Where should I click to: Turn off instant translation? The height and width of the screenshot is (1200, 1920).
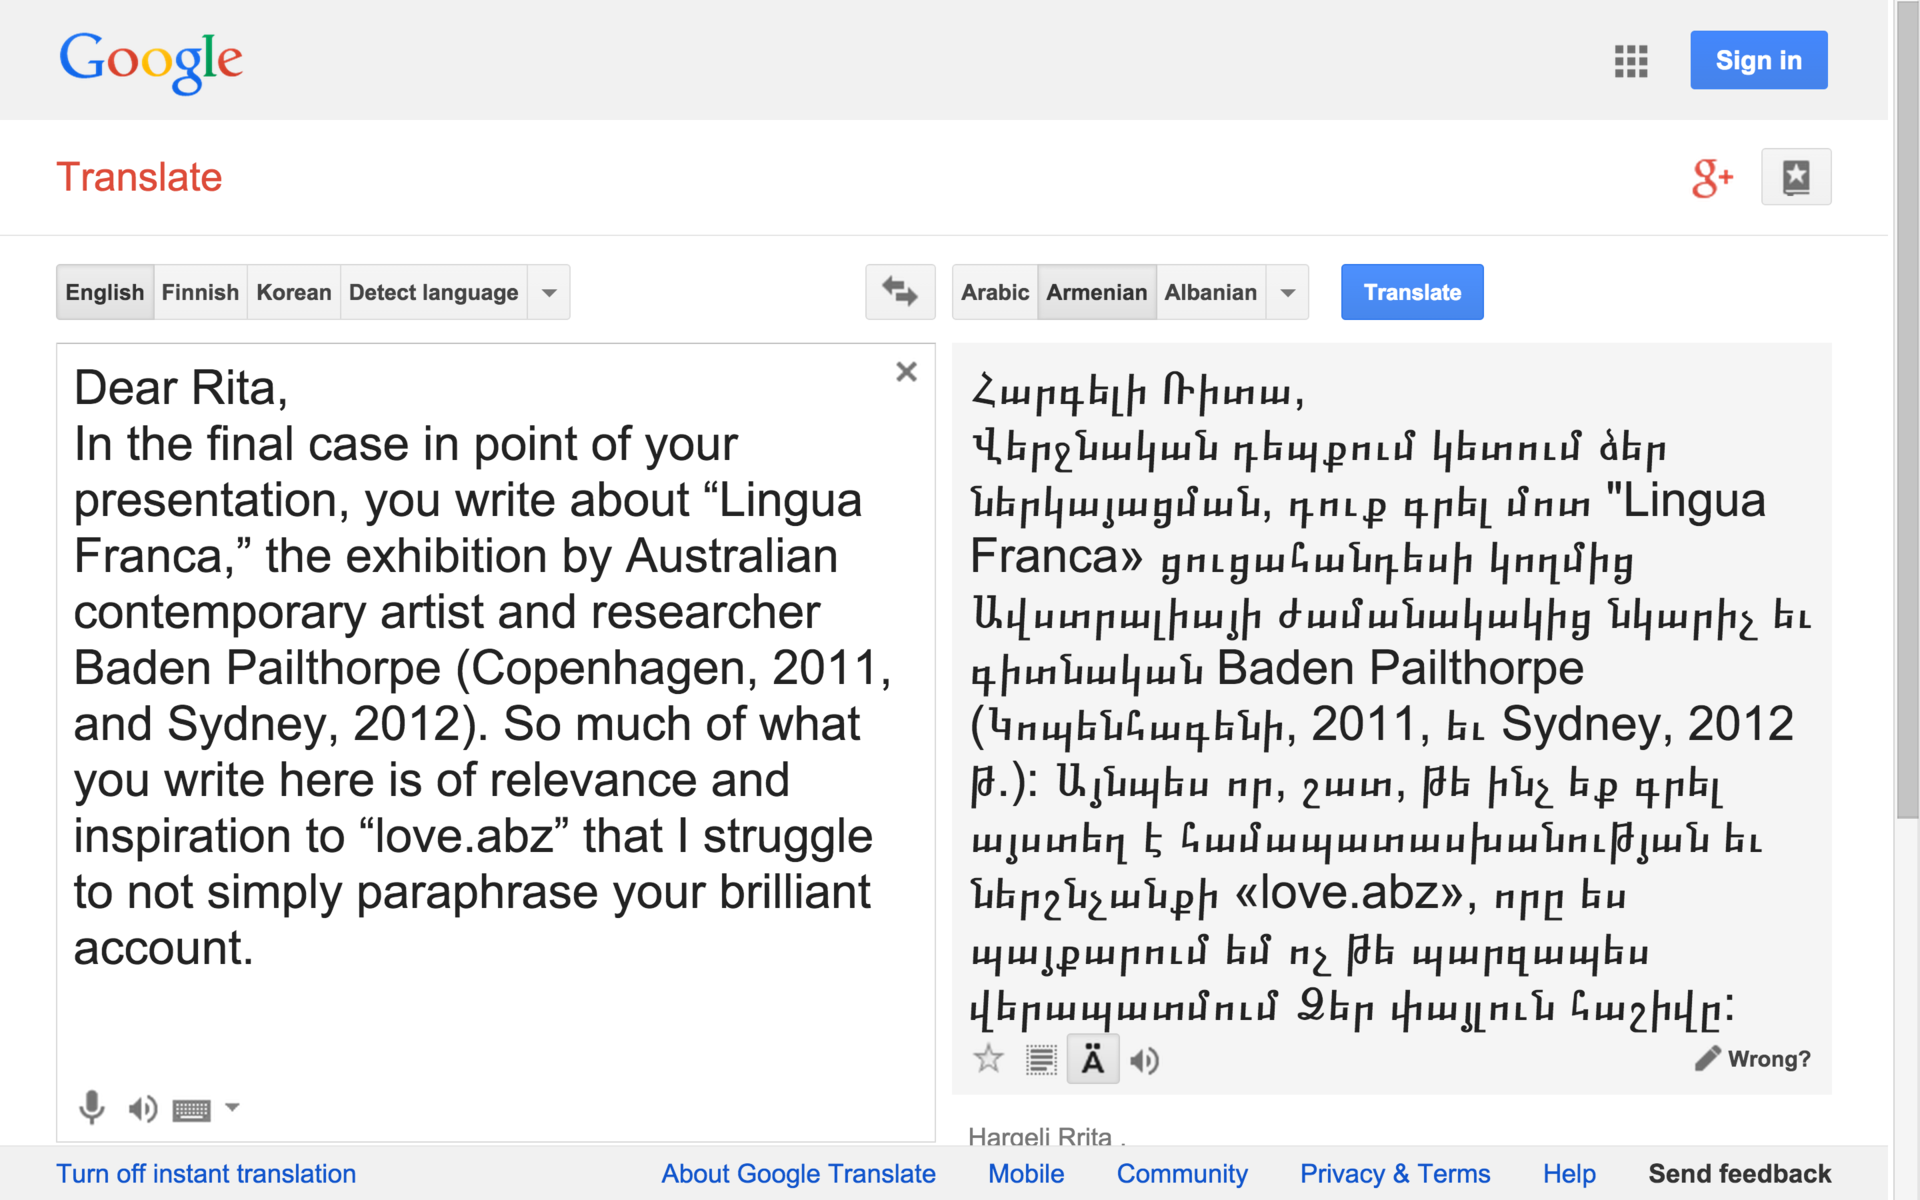[206, 1173]
